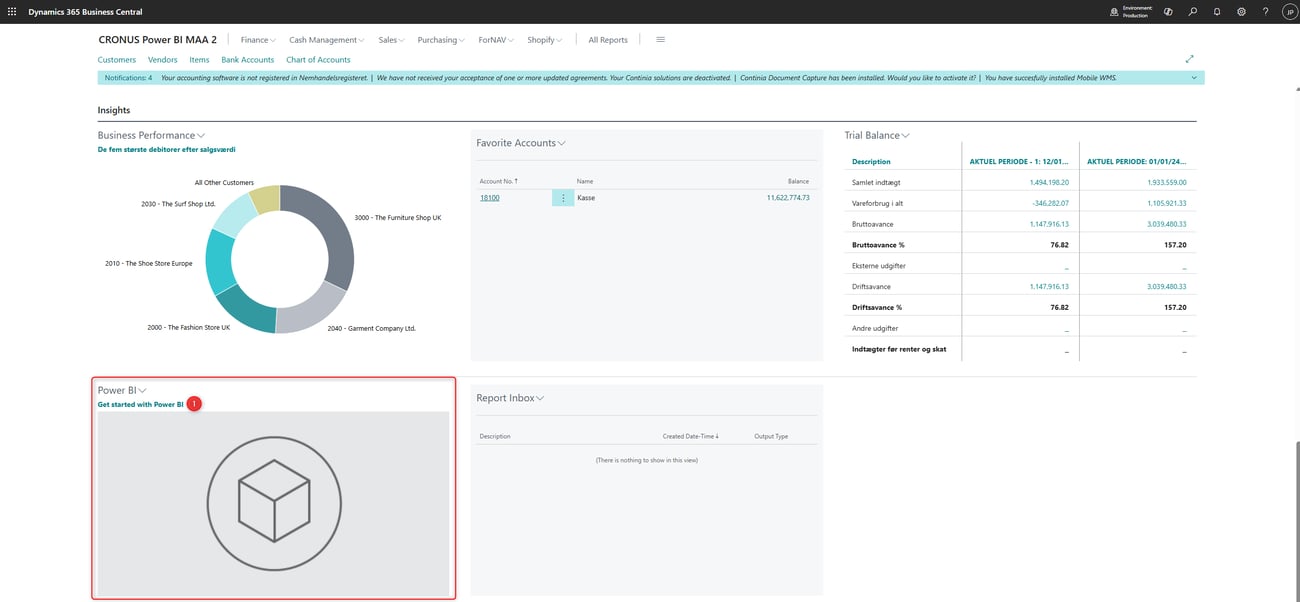Image resolution: width=1300 pixels, height=602 pixels.
Task: Click the Mobile WMS installed notification message
Action: click(1050, 77)
